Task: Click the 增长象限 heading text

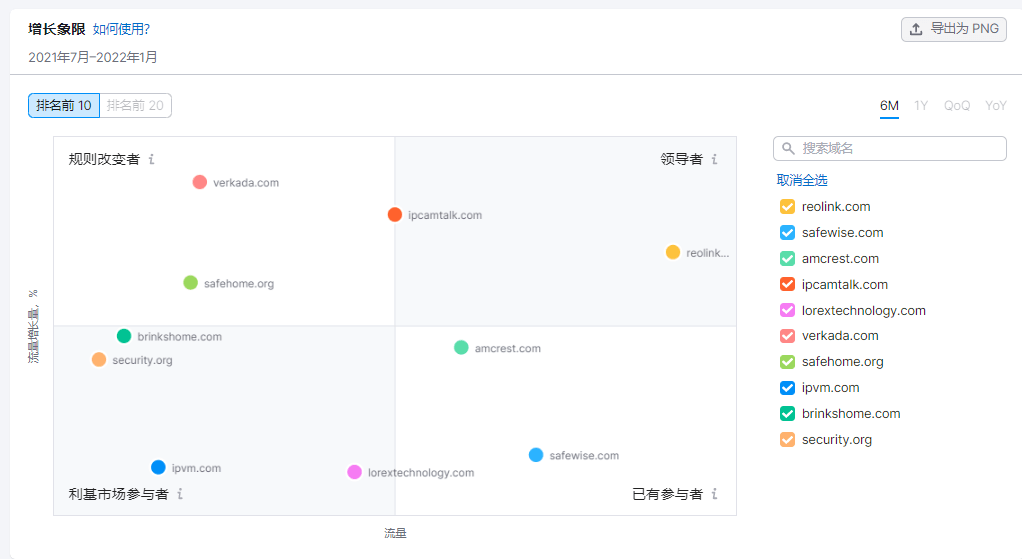Action: (57, 29)
